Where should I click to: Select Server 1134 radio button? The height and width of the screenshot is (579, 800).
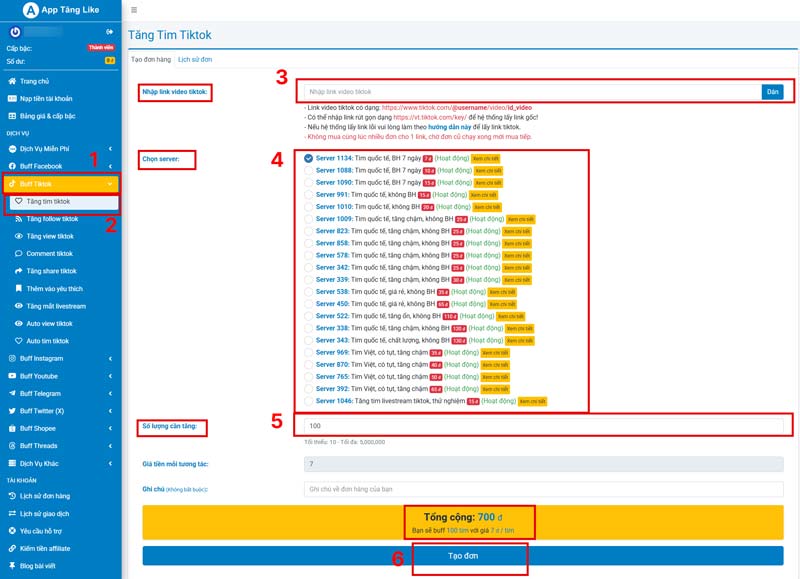click(x=308, y=158)
